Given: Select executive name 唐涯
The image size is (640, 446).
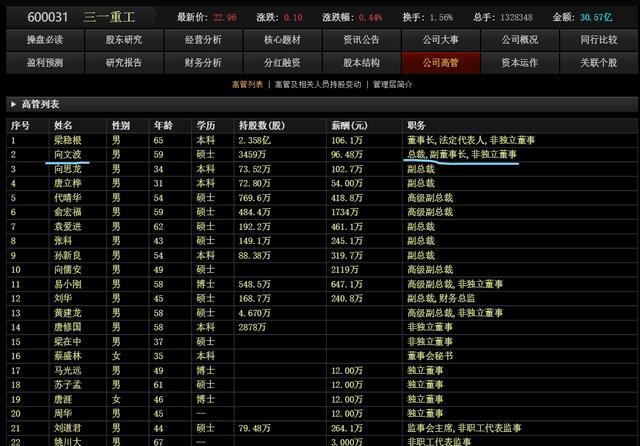Looking at the screenshot, I should pos(63,399).
